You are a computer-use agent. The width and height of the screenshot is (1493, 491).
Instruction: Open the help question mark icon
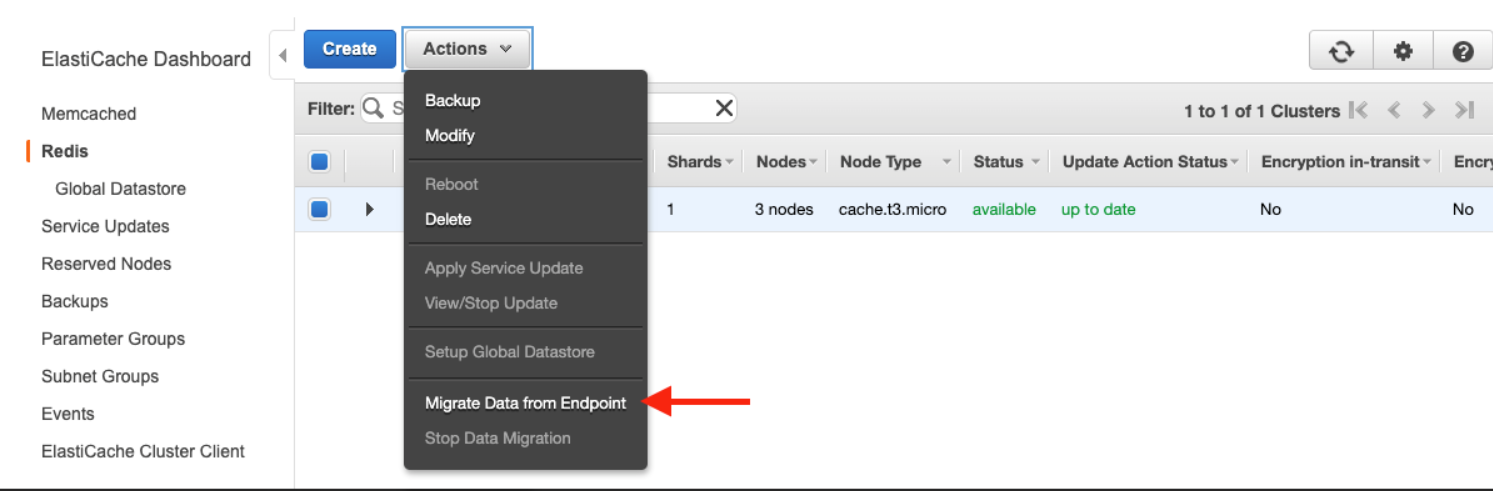tap(1463, 50)
